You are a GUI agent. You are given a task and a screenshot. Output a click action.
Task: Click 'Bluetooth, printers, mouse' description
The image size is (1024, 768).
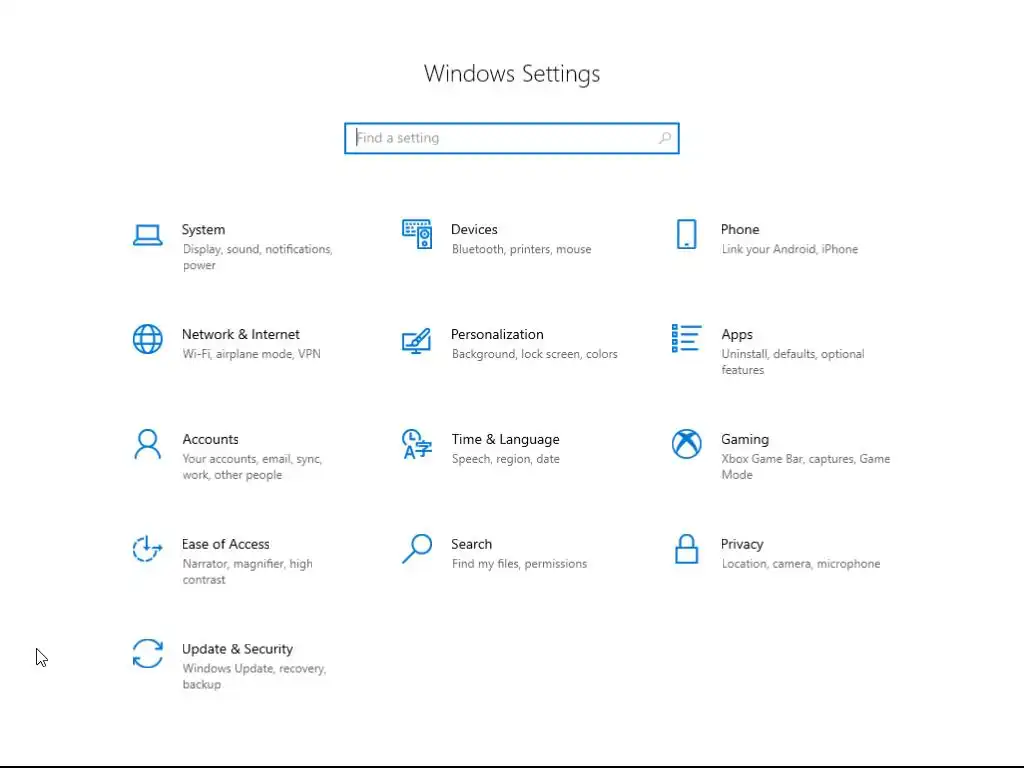pyautogui.click(x=521, y=249)
